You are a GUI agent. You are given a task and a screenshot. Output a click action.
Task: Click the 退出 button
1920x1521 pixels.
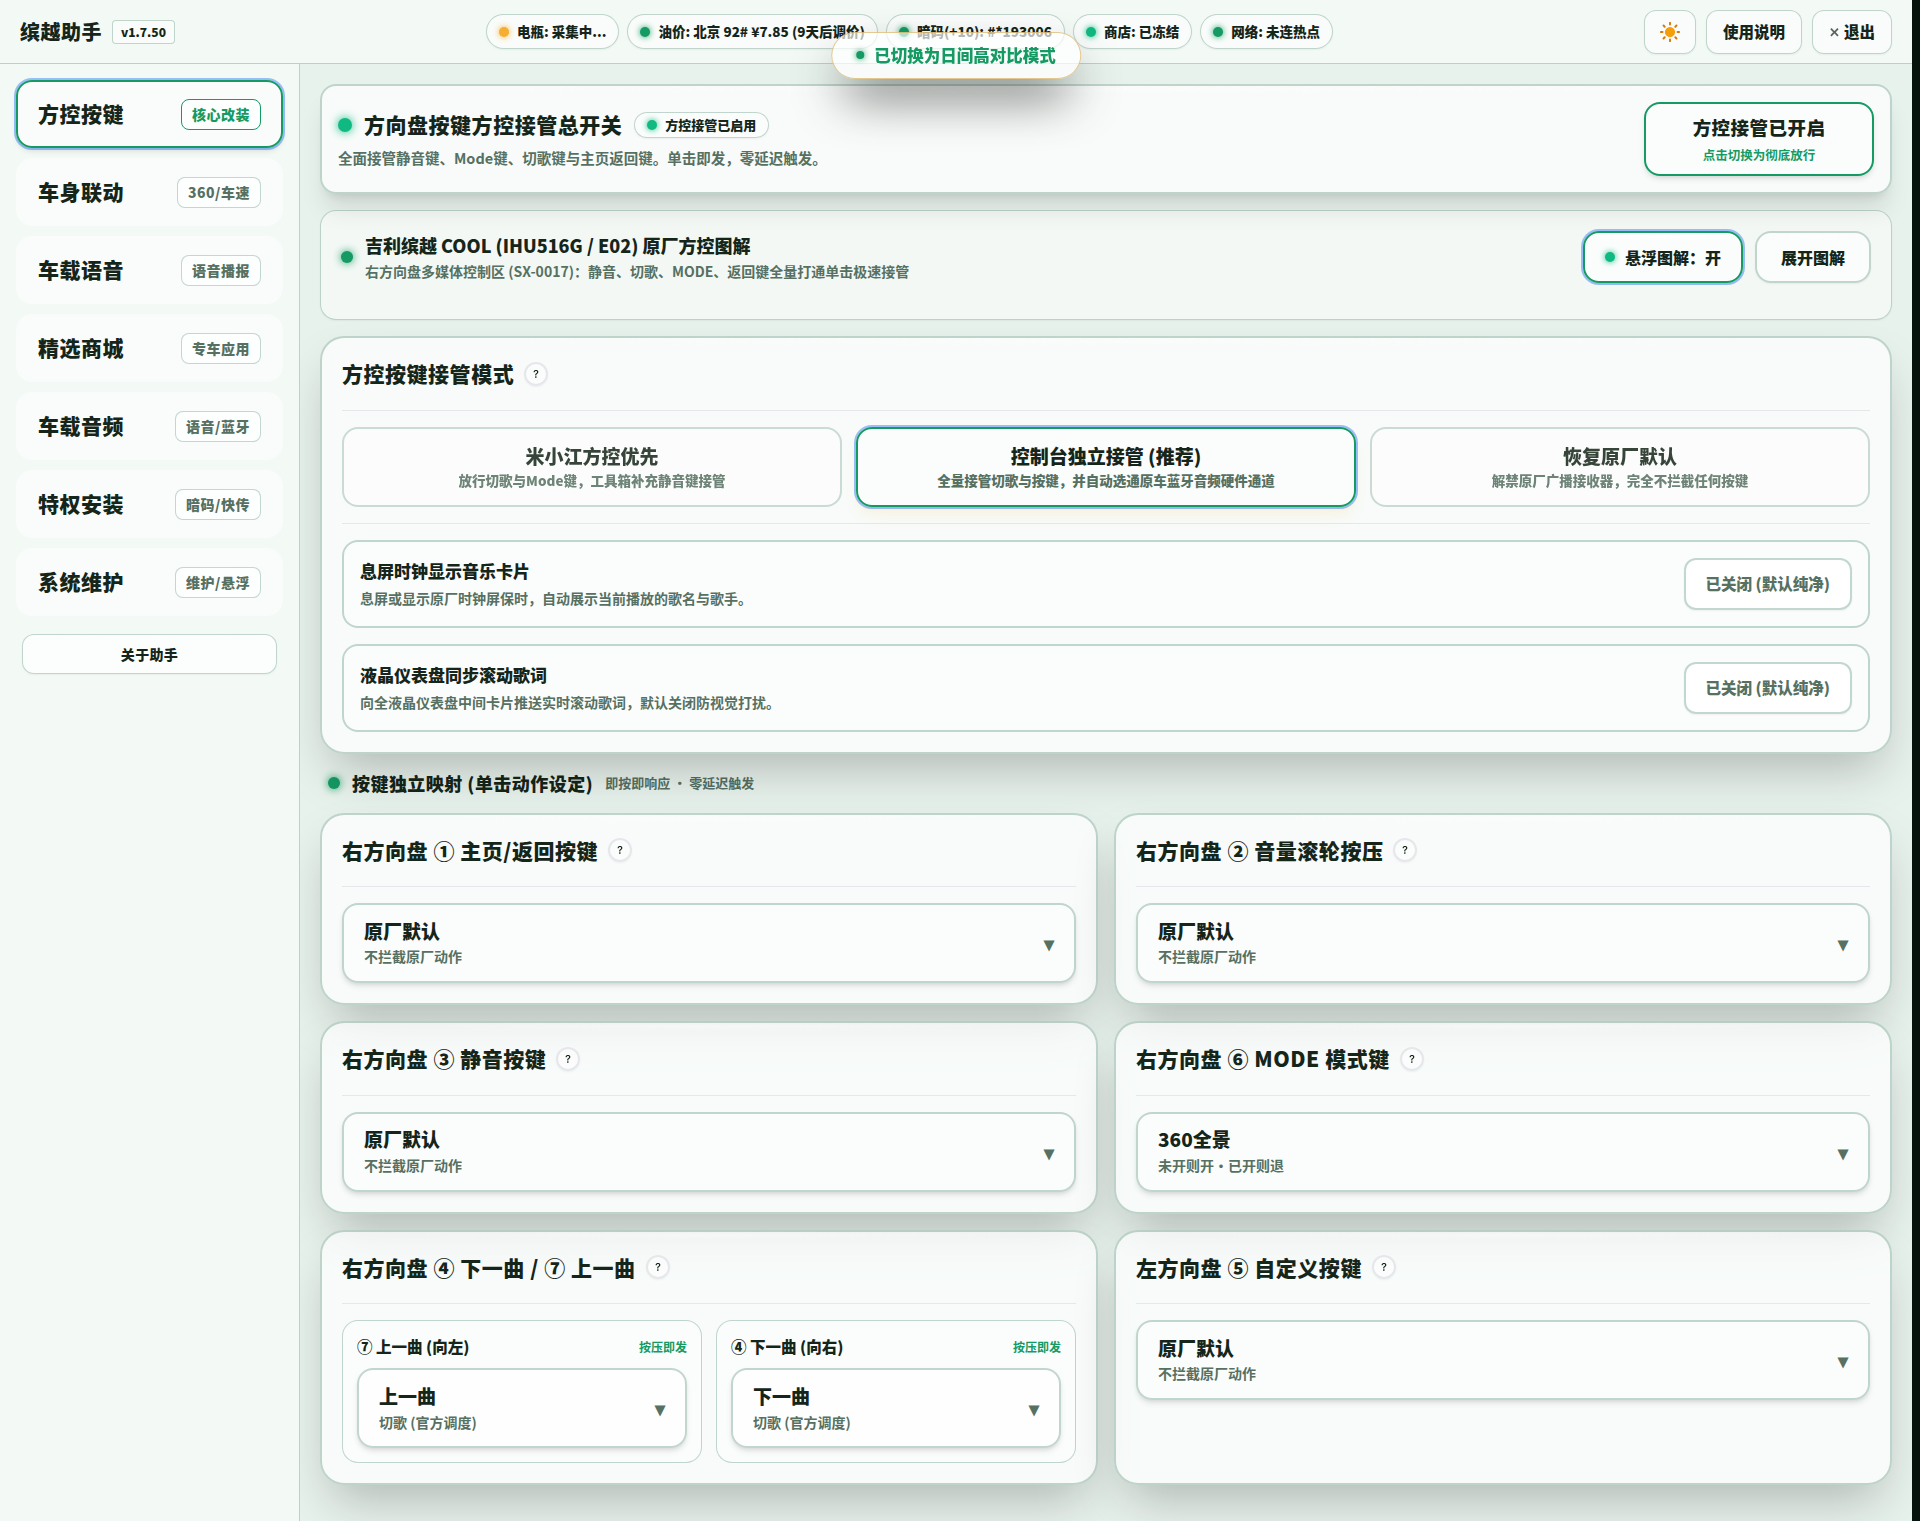1852,32
